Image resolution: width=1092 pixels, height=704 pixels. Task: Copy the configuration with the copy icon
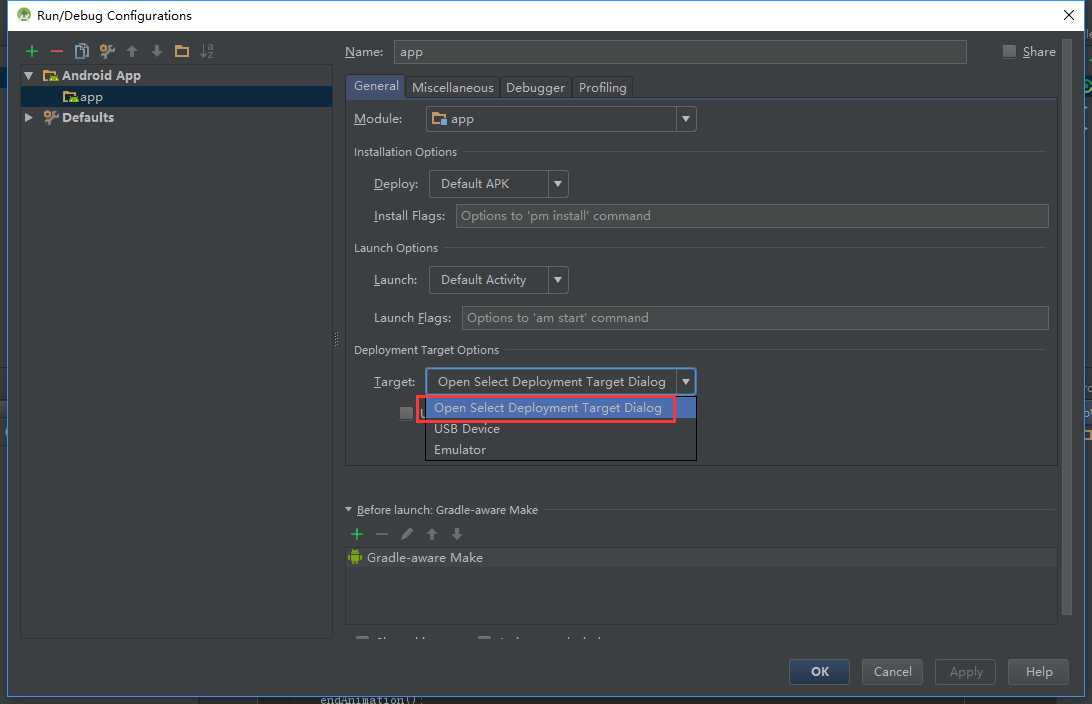(81, 51)
